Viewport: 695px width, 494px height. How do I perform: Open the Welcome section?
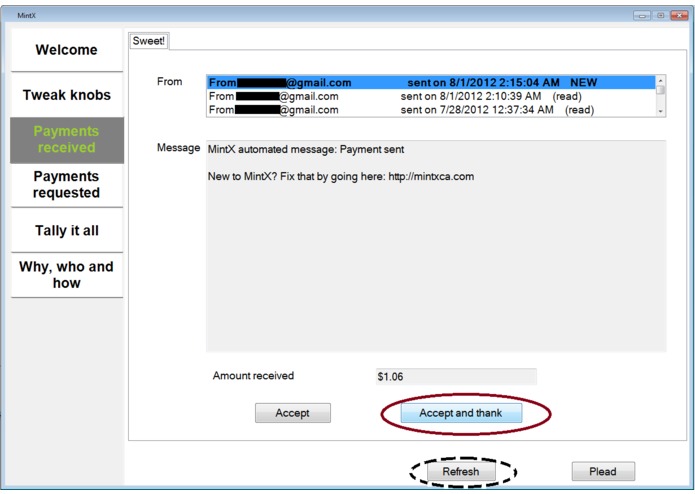(66, 50)
